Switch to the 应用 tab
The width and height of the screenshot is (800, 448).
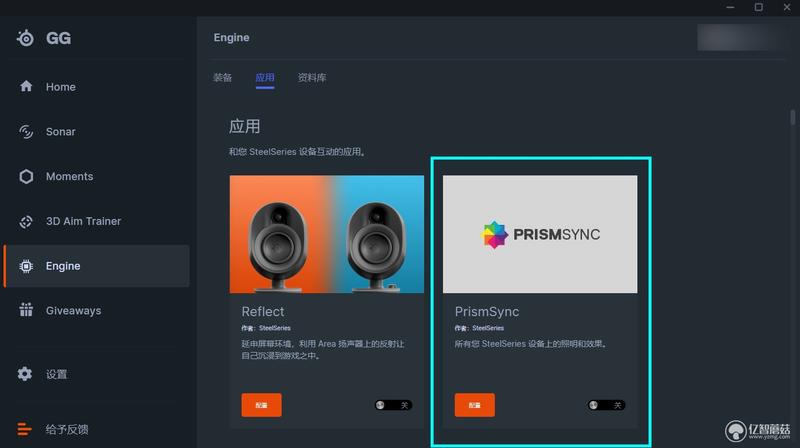pos(265,78)
